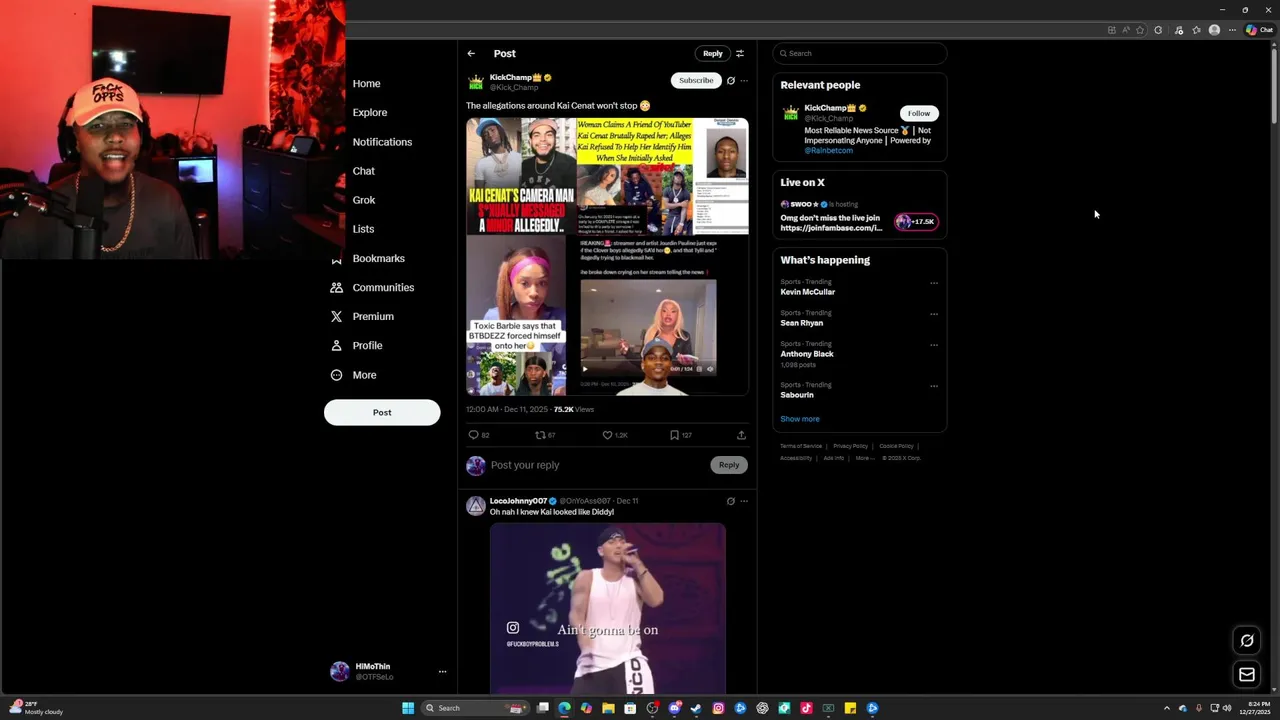Open the Terms of Service link
Screen dimensions: 1280x720
[x=801, y=446]
